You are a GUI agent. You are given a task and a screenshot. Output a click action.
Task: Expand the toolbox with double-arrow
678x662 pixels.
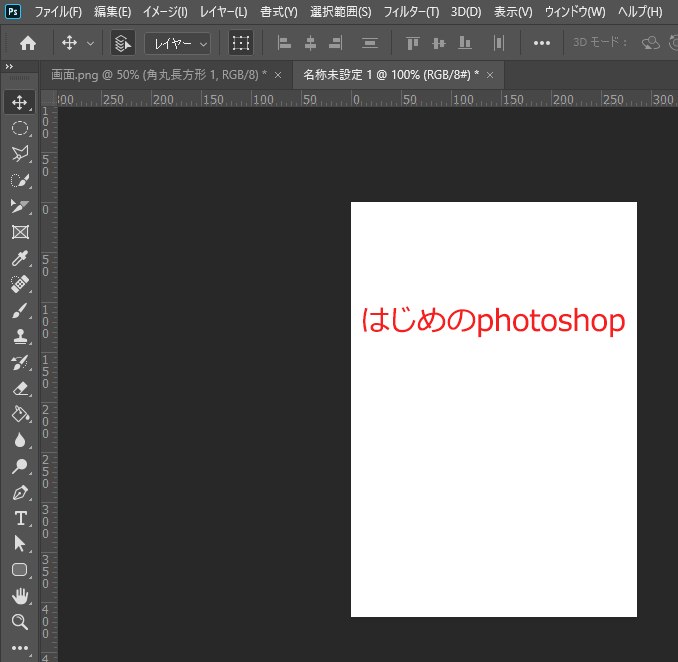[x=9, y=67]
